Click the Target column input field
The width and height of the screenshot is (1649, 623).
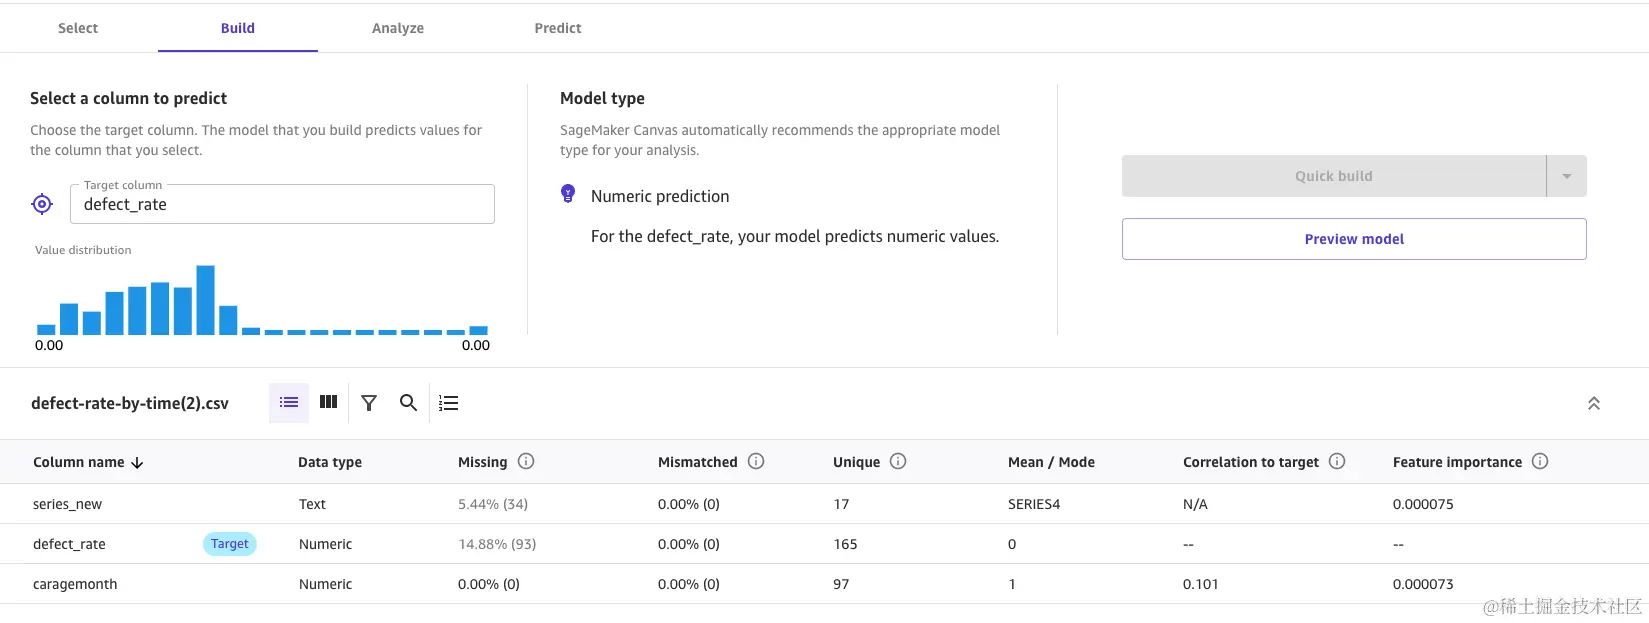pos(282,204)
